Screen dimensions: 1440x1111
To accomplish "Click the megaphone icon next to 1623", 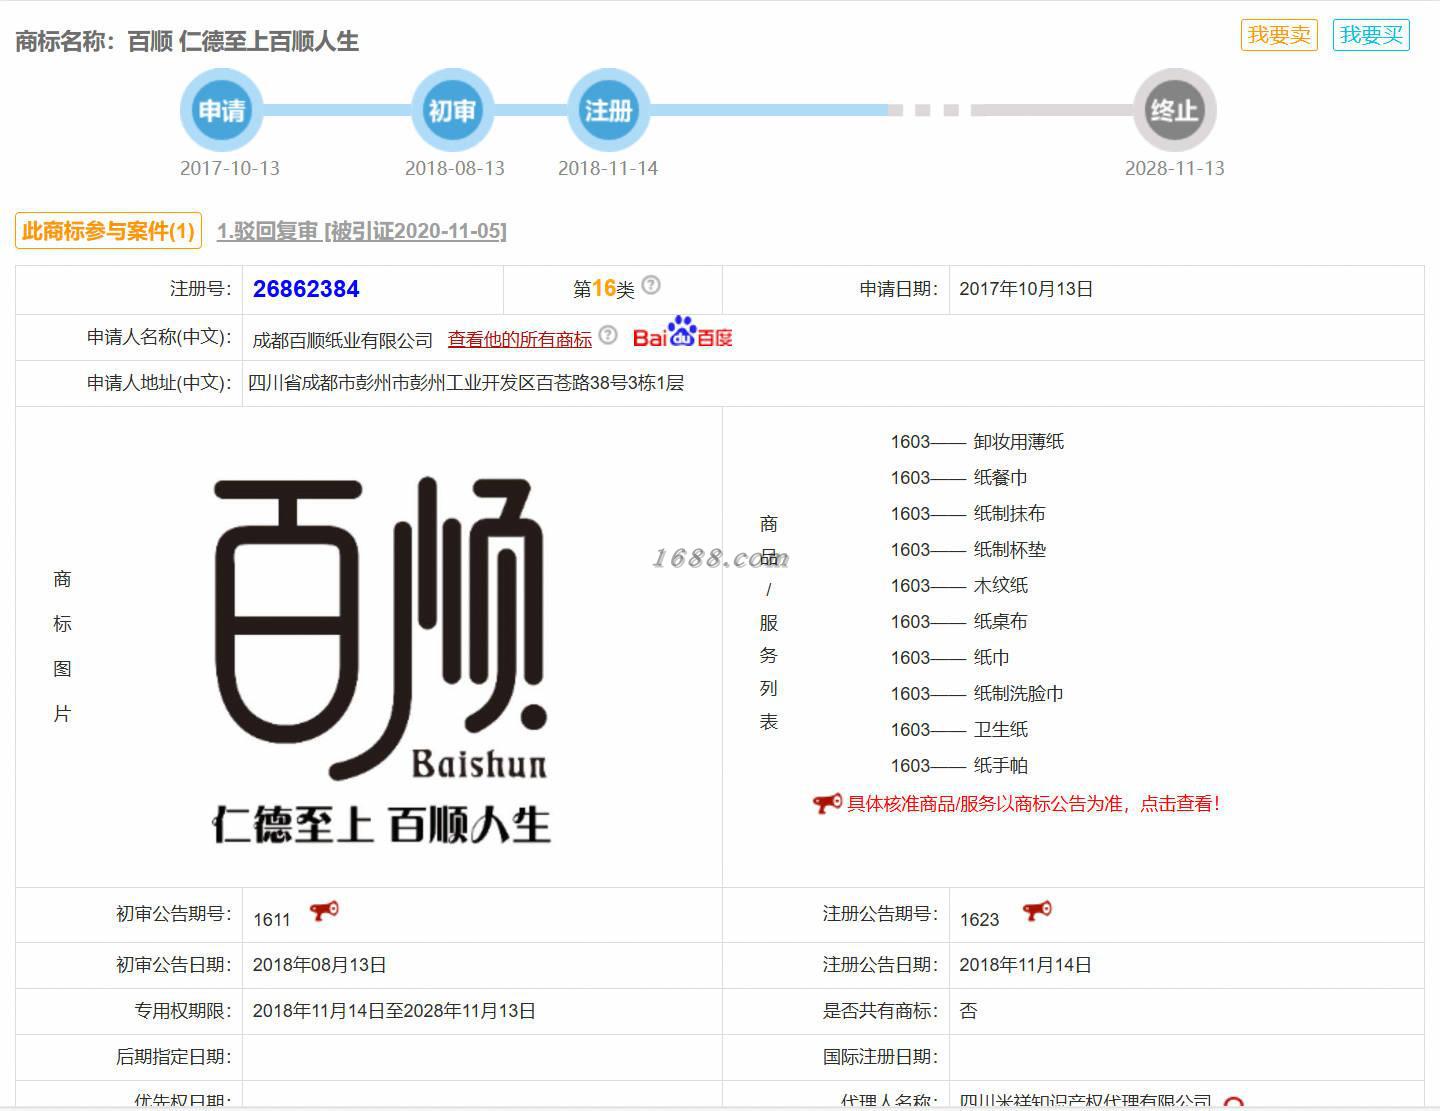I will coord(1037,911).
